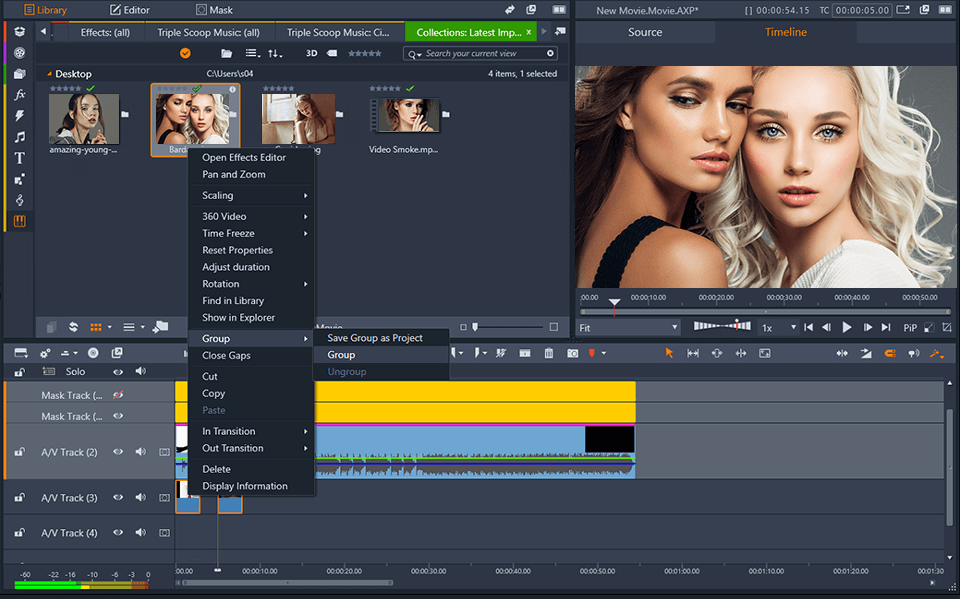
Task: Mute audio on A/V Track (3)
Action: tap(140, 497)
